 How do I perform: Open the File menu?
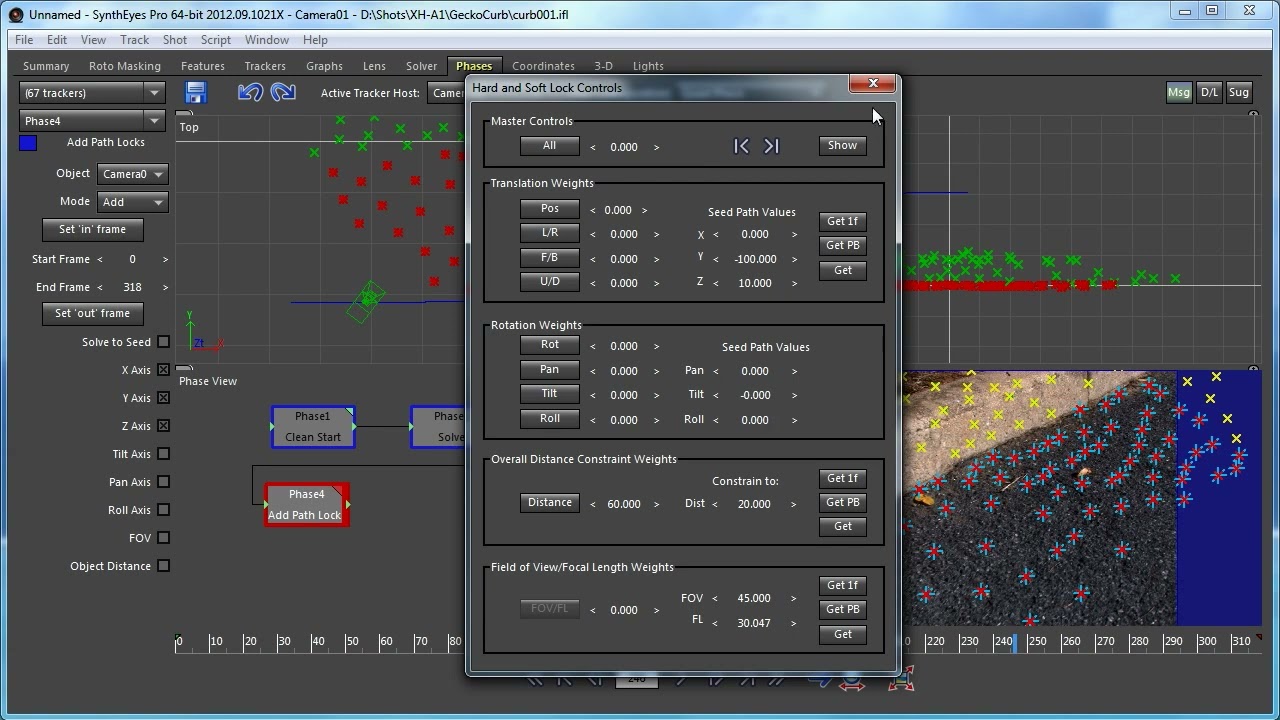point(24,40)
